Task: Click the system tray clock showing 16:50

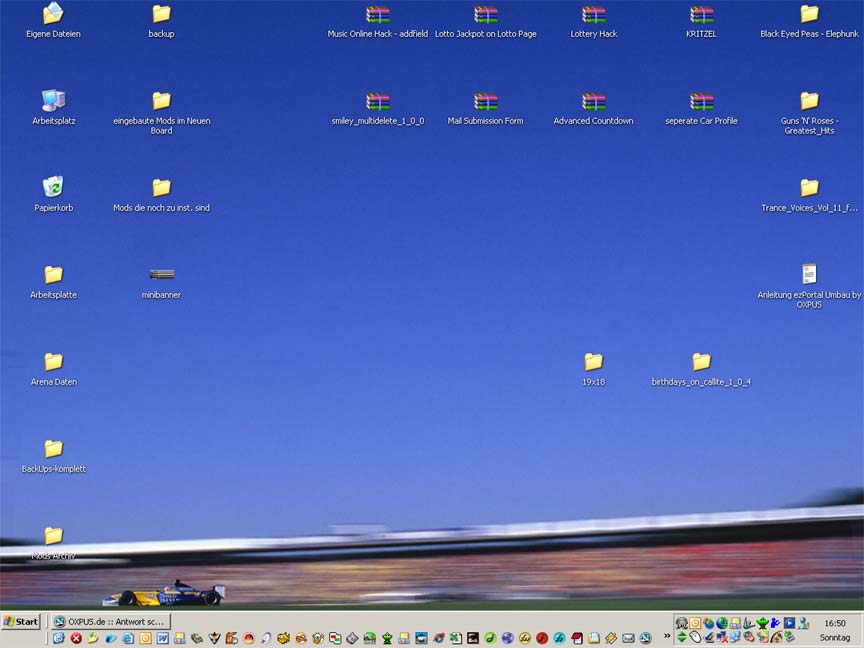Action: [x=835, y=623]
